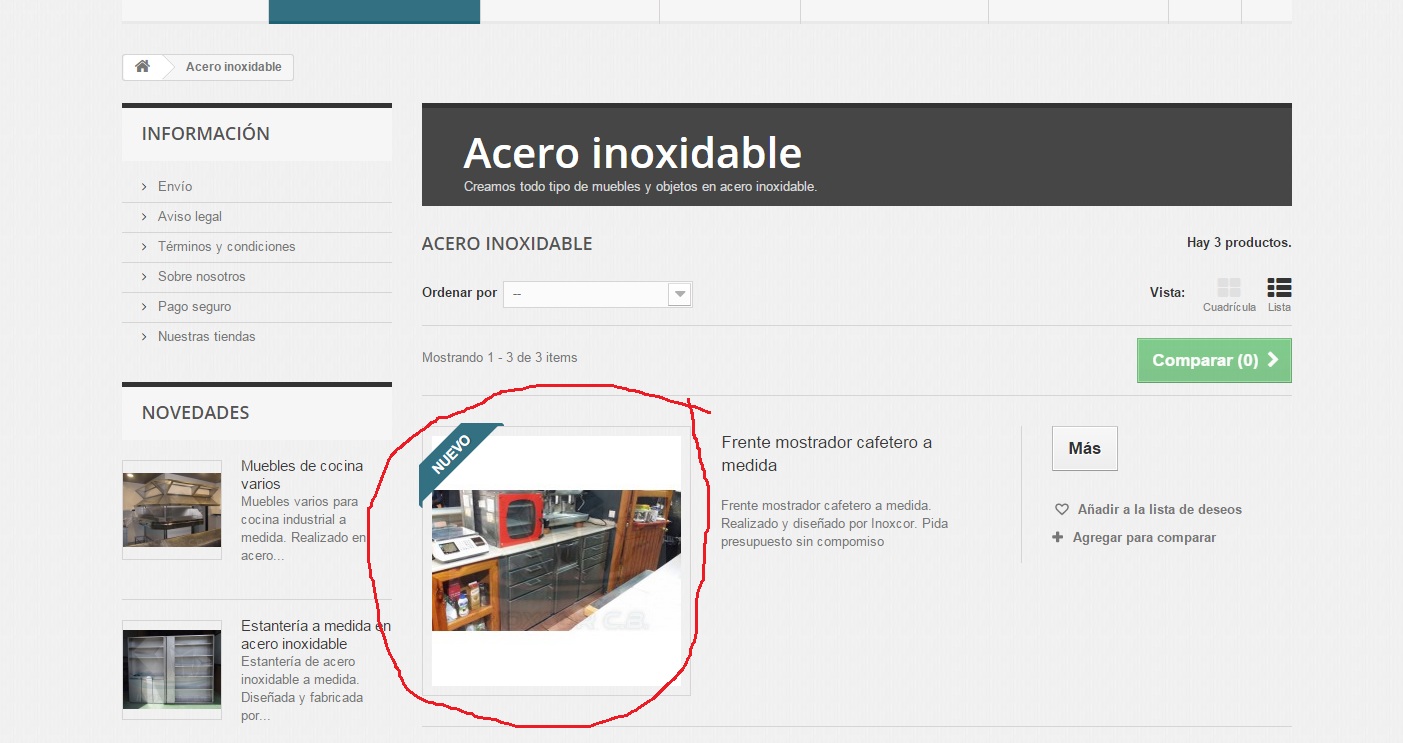The height and width of the screenshot is (743, 1403).
Task: Click 'Mostrando 1 - 3 de 3 items' text
Action: pos(500,358)
